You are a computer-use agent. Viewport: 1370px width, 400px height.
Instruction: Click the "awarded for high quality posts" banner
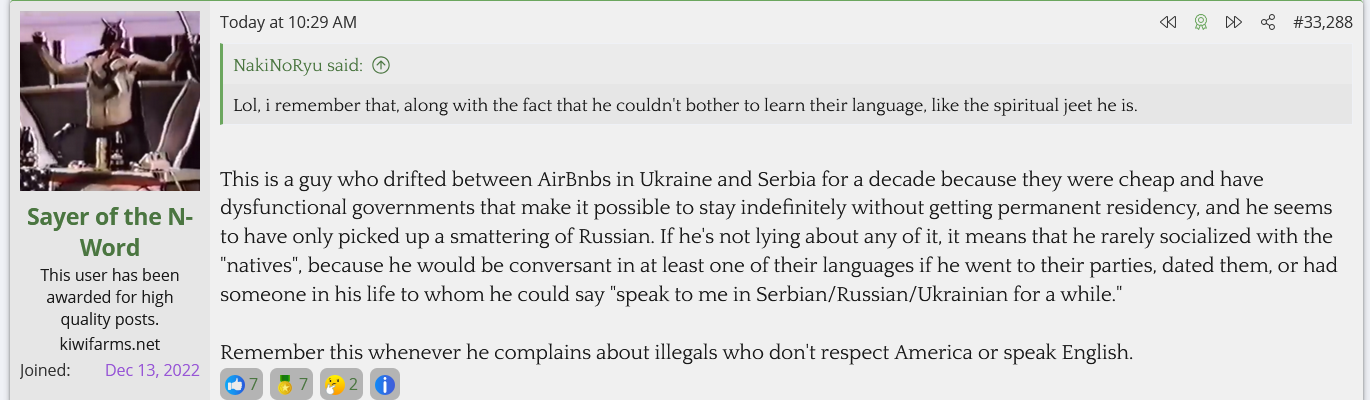point(109,297)
